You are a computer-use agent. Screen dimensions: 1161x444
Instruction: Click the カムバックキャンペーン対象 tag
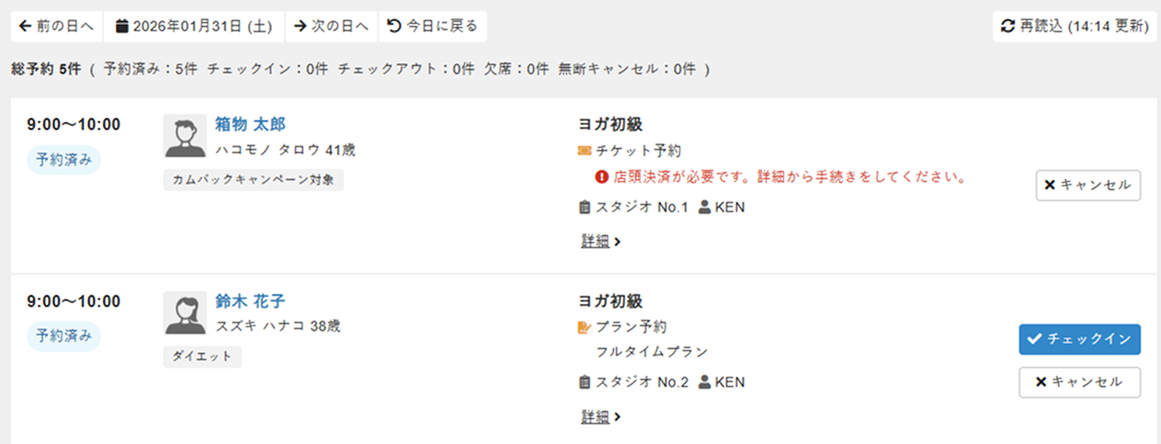point(253,180)
